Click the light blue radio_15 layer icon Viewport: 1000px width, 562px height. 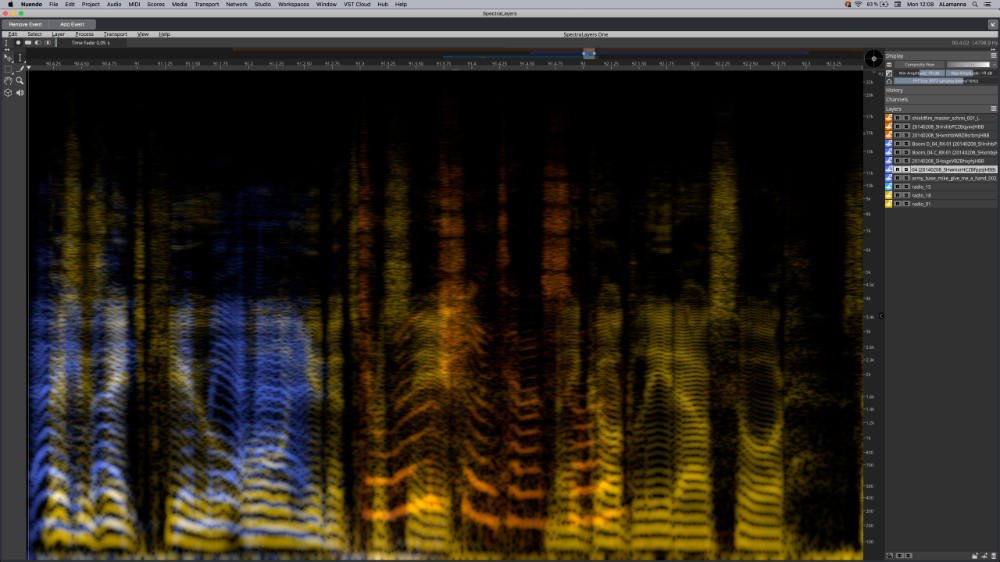pos(889,187)
